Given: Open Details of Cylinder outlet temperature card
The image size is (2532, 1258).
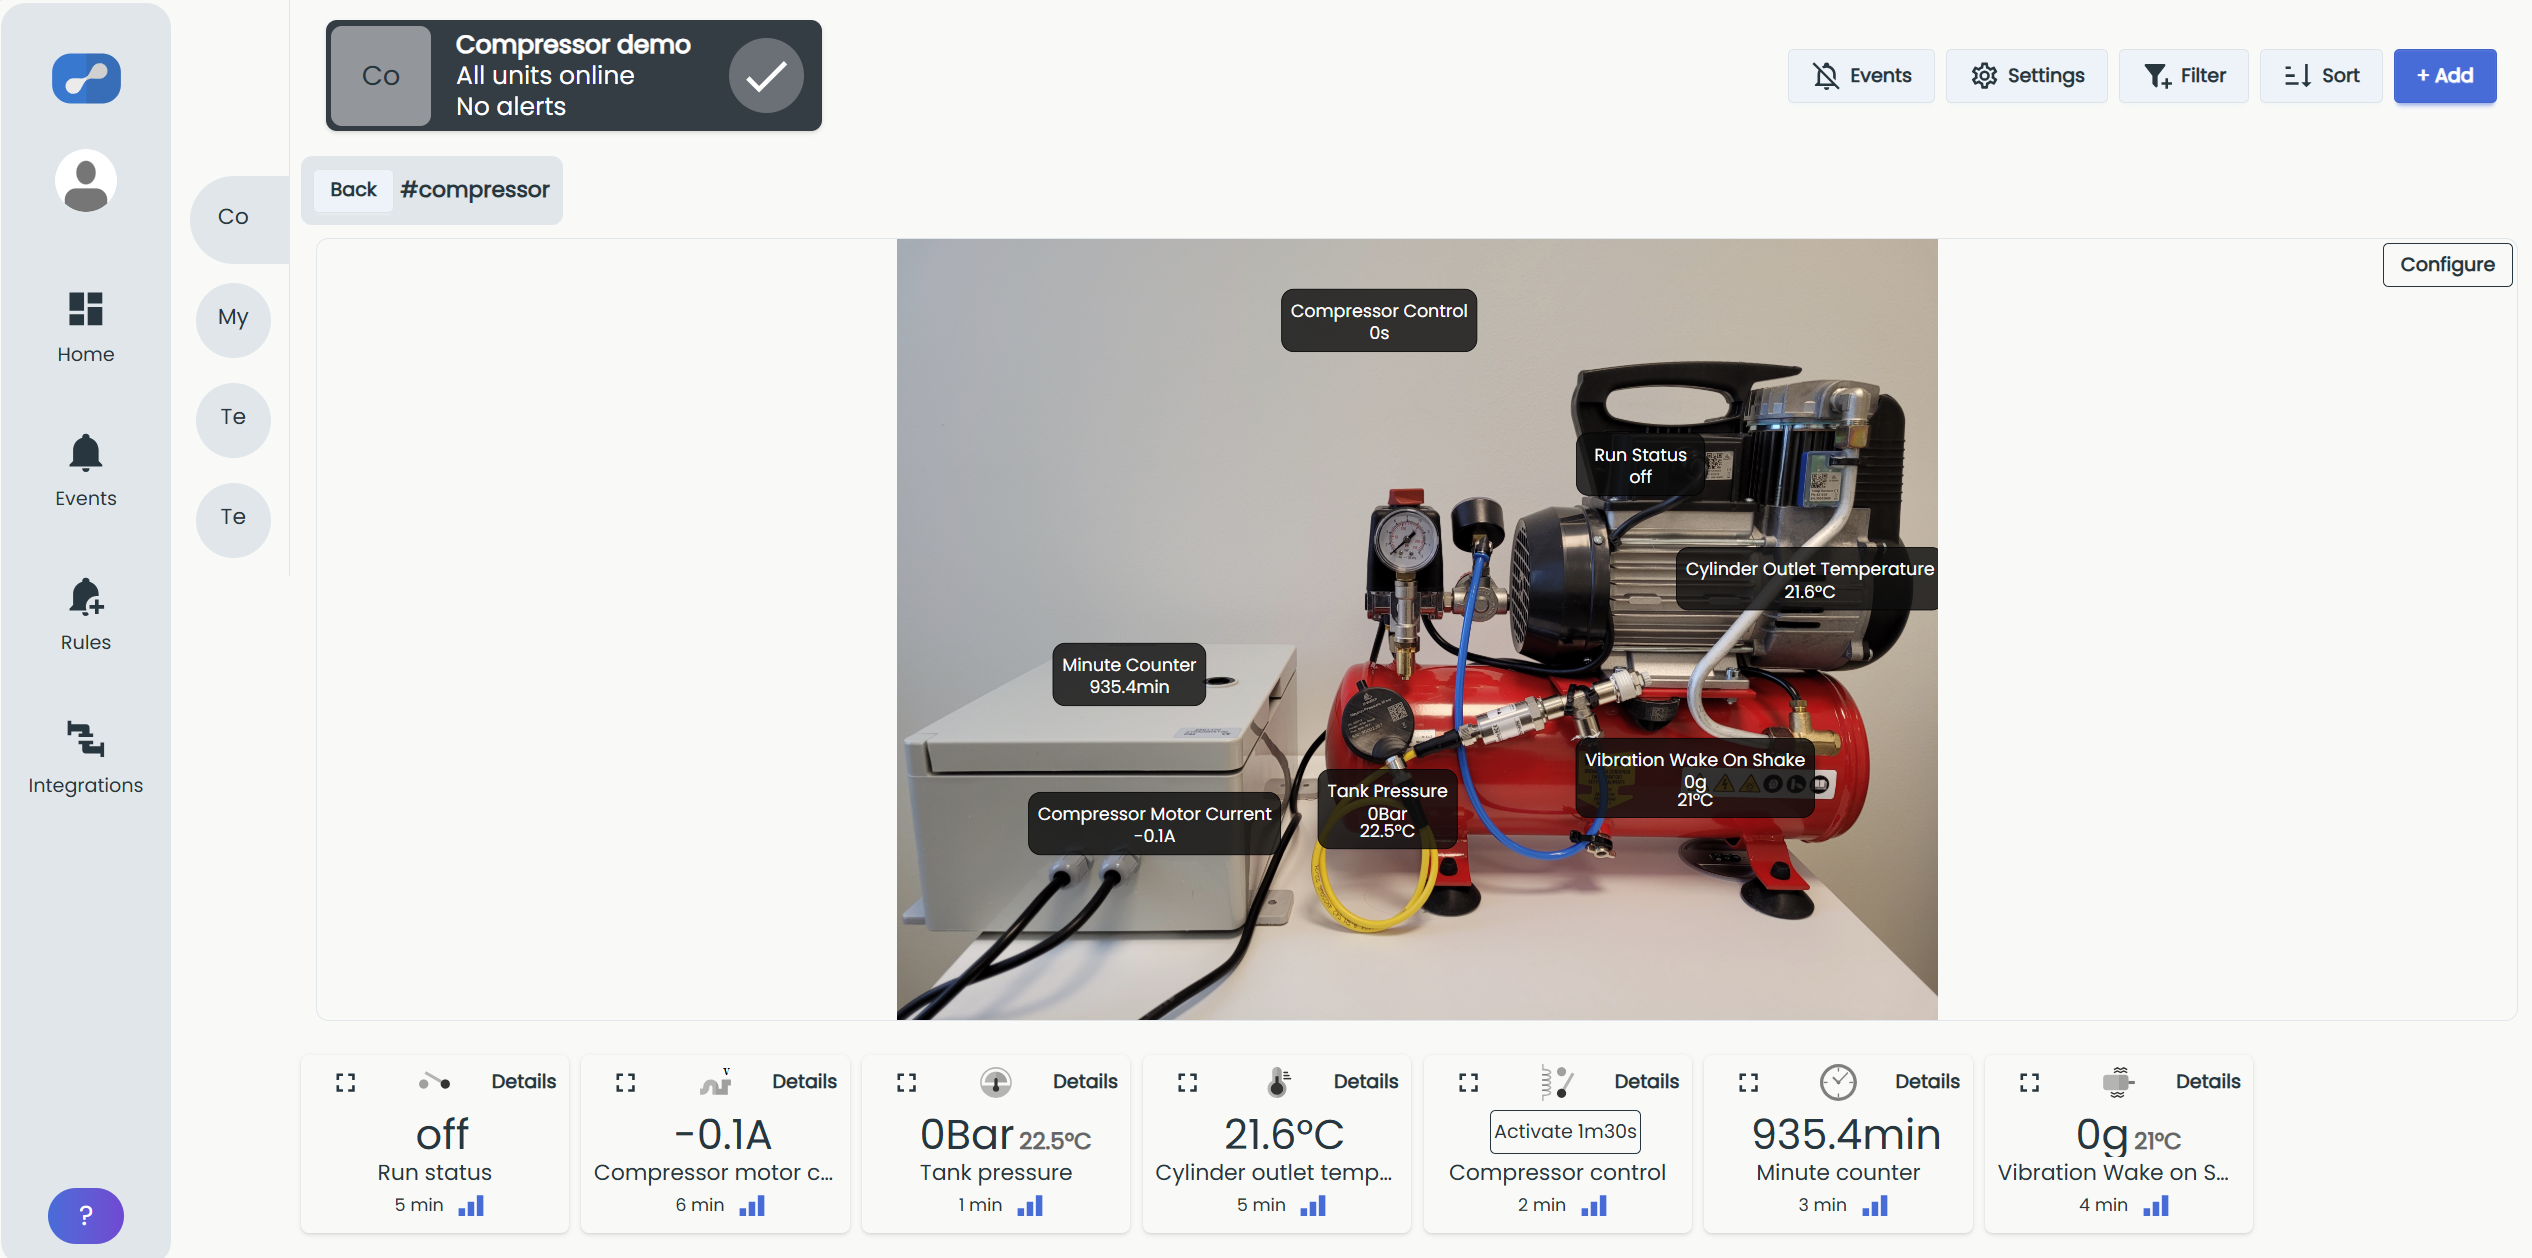Looking at the screenshot, I should [x=1366, y=1082].
